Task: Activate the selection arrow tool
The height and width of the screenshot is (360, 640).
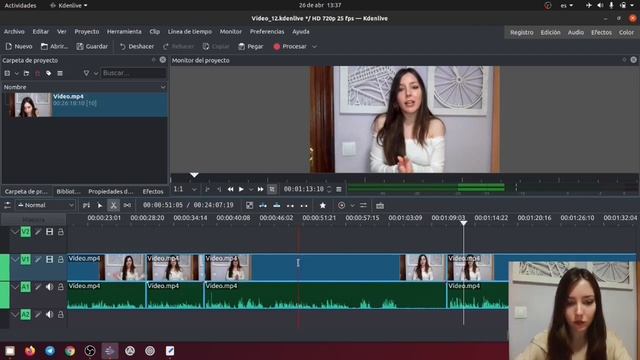Action: (x=100, y=205)
